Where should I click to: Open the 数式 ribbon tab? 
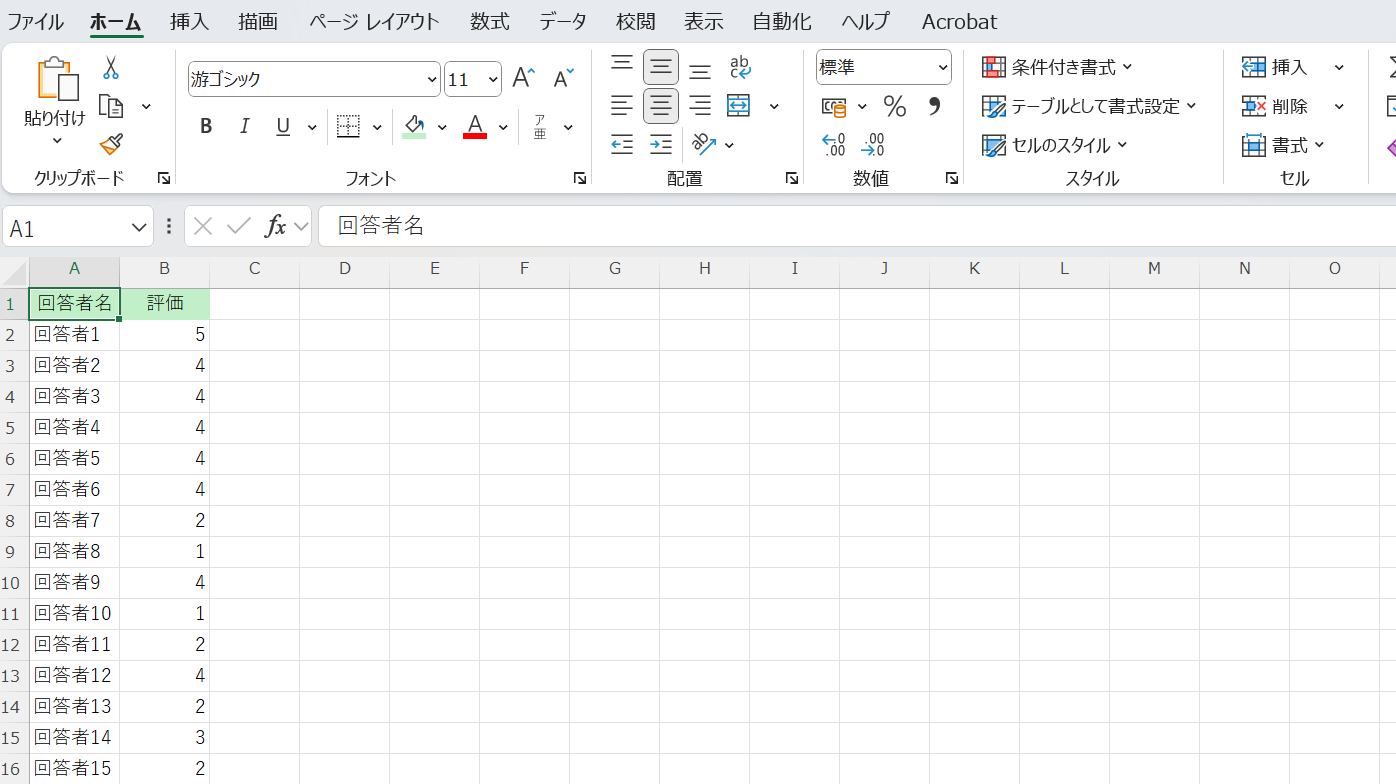(489, 22)
